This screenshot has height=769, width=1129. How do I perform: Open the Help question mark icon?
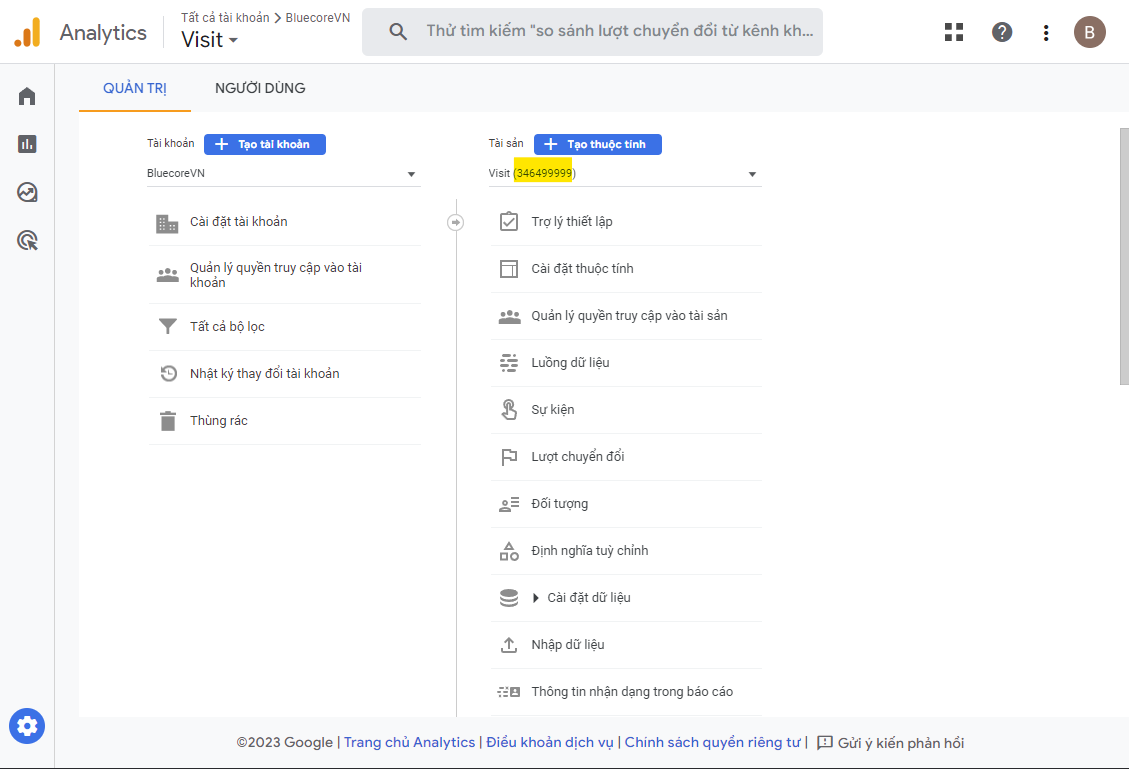(x=1002, y=32)
